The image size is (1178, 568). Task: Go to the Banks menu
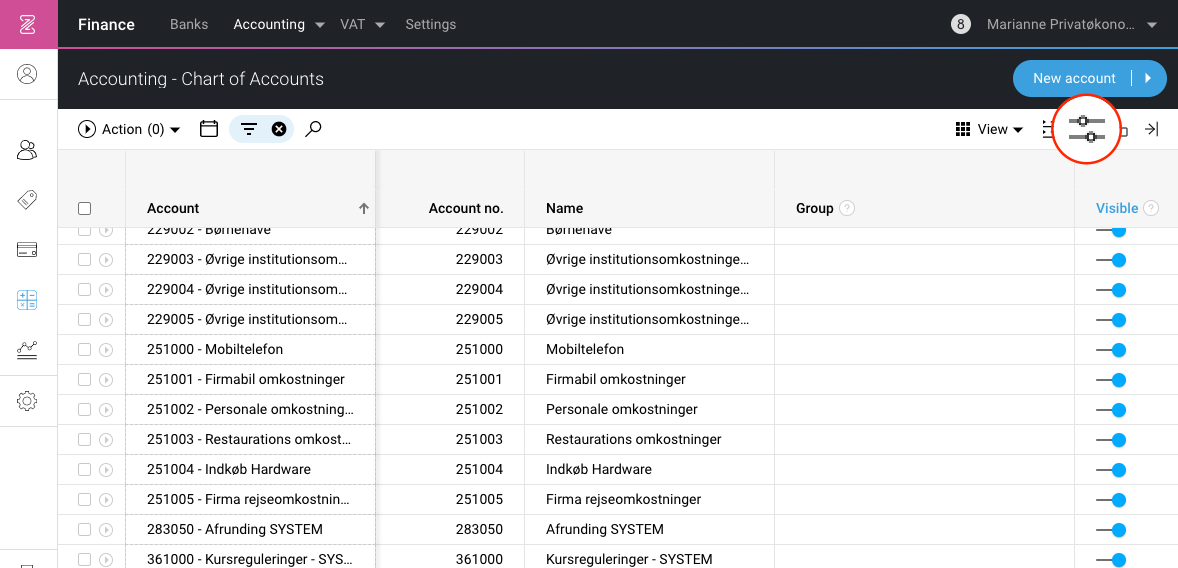pos(189,24)
